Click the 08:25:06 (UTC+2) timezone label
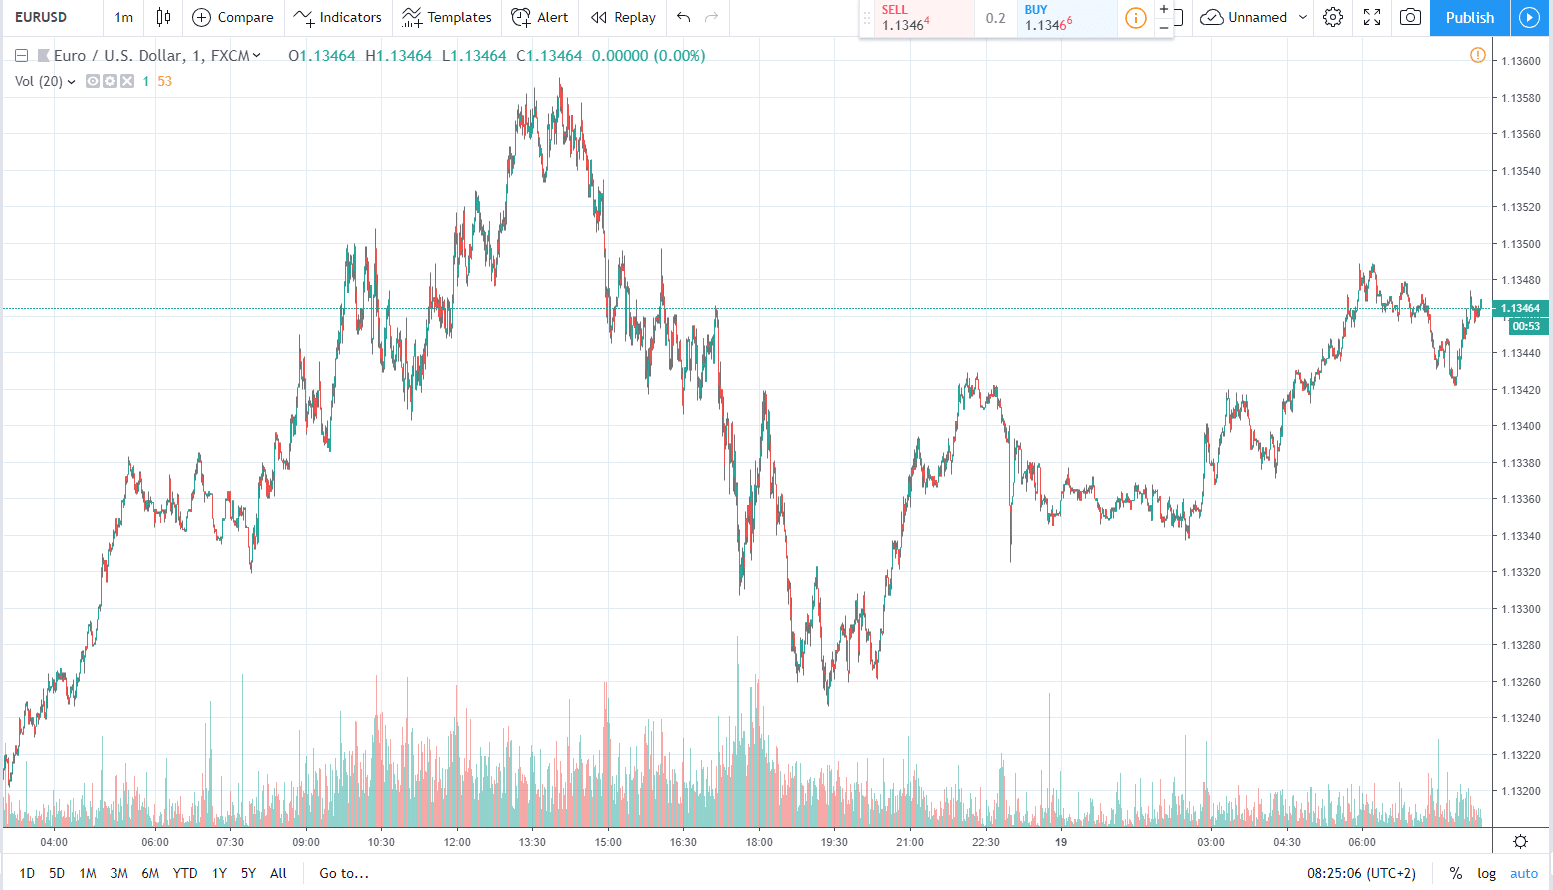Screen dimensions: 1553x890 pyautogui.click(x=1361, y=873)
